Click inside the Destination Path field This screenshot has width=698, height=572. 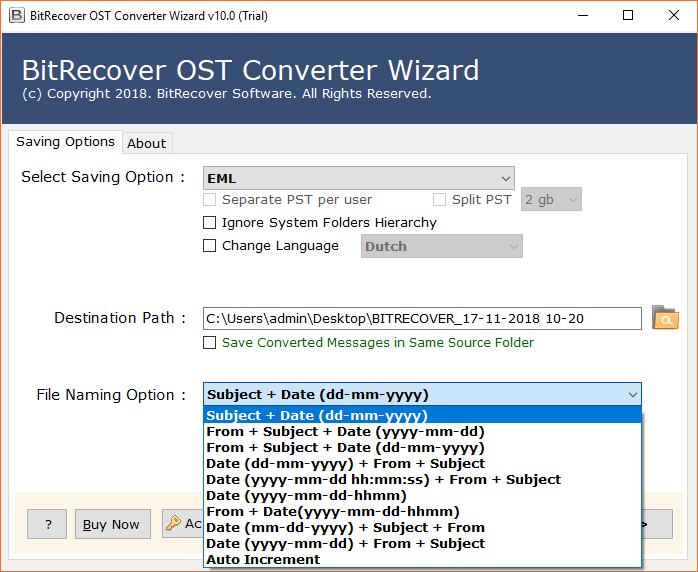(x=422, y=318)
